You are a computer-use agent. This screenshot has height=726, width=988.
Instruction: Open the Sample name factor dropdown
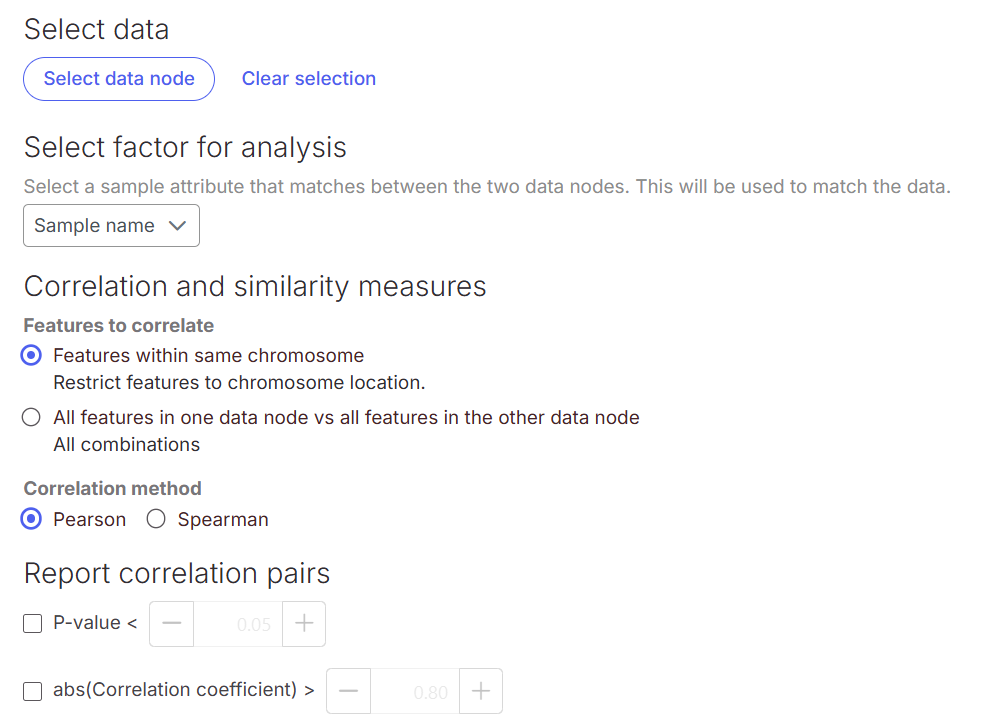pyautogui.click(x=111, y=226)
